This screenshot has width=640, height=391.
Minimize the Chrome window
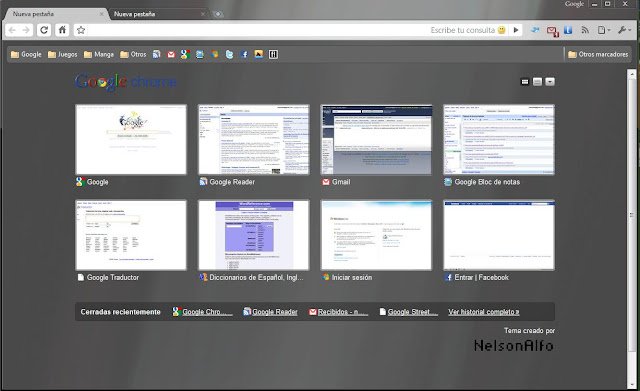pos(595,4)
